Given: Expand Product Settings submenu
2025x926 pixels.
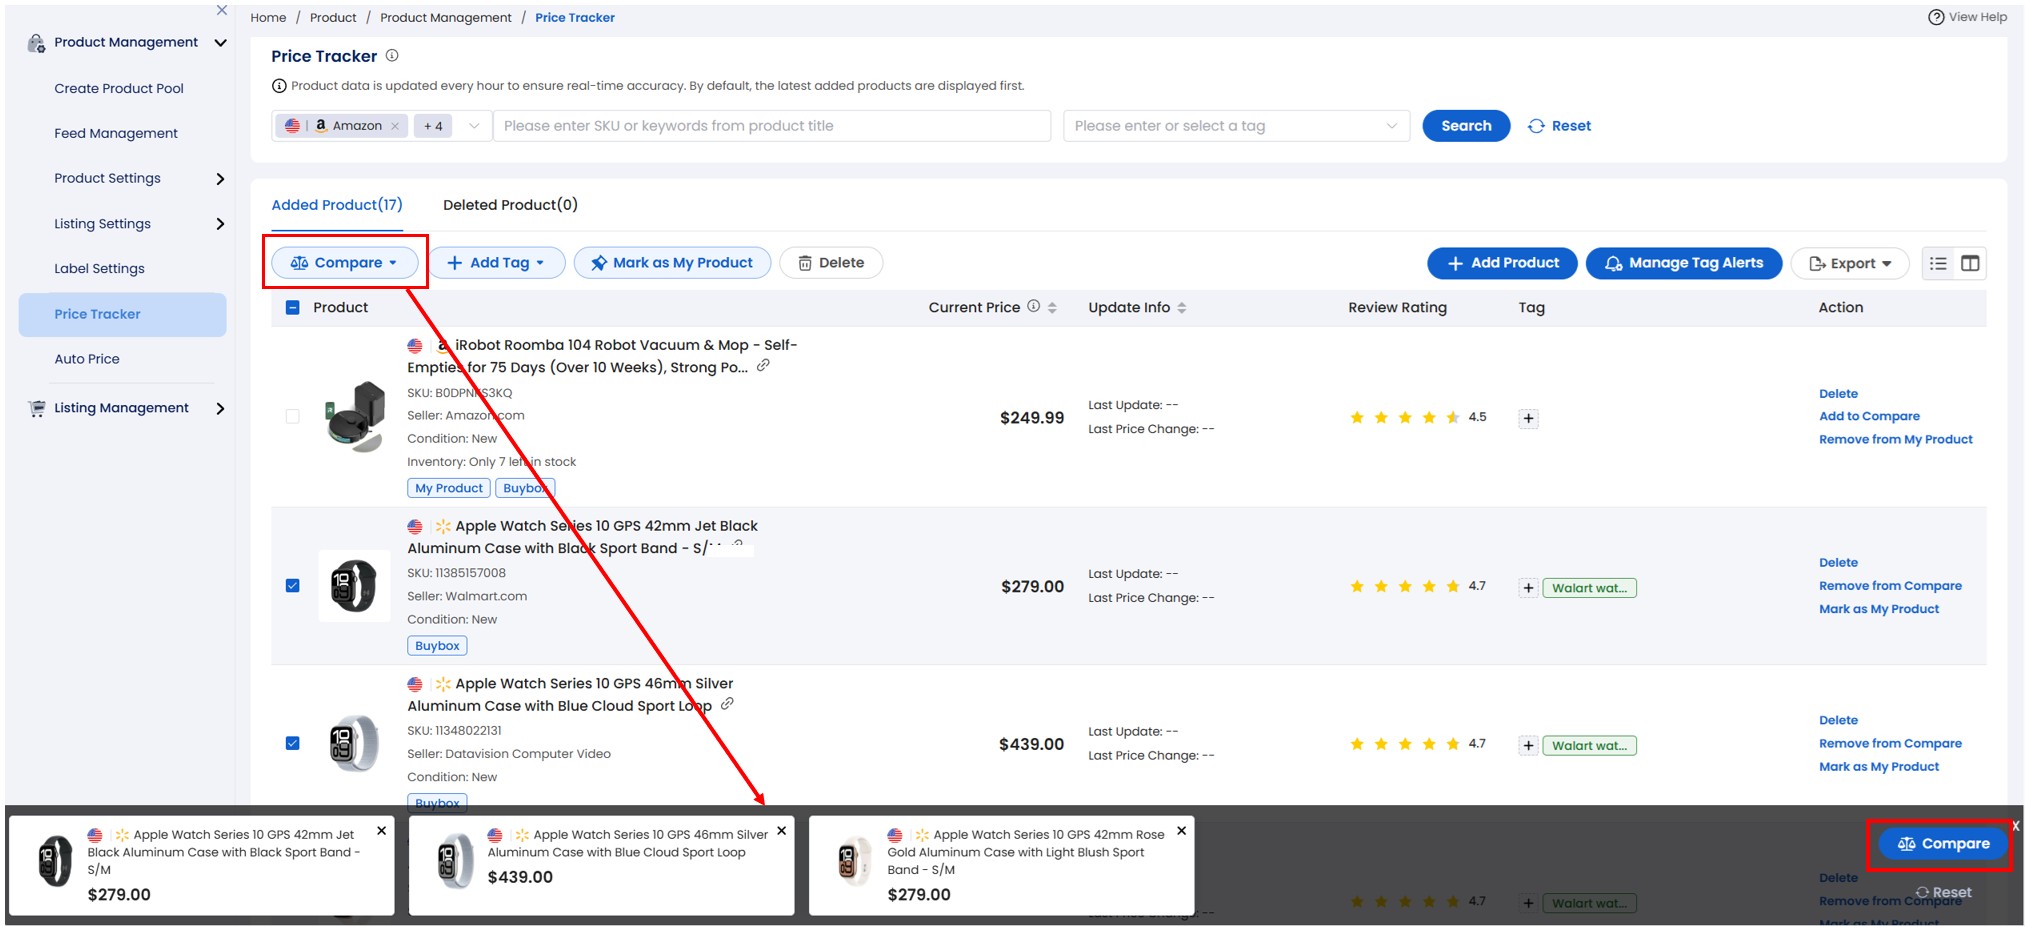Looking at the screenshot, I should pyautogui.click(x=220, y=179).
